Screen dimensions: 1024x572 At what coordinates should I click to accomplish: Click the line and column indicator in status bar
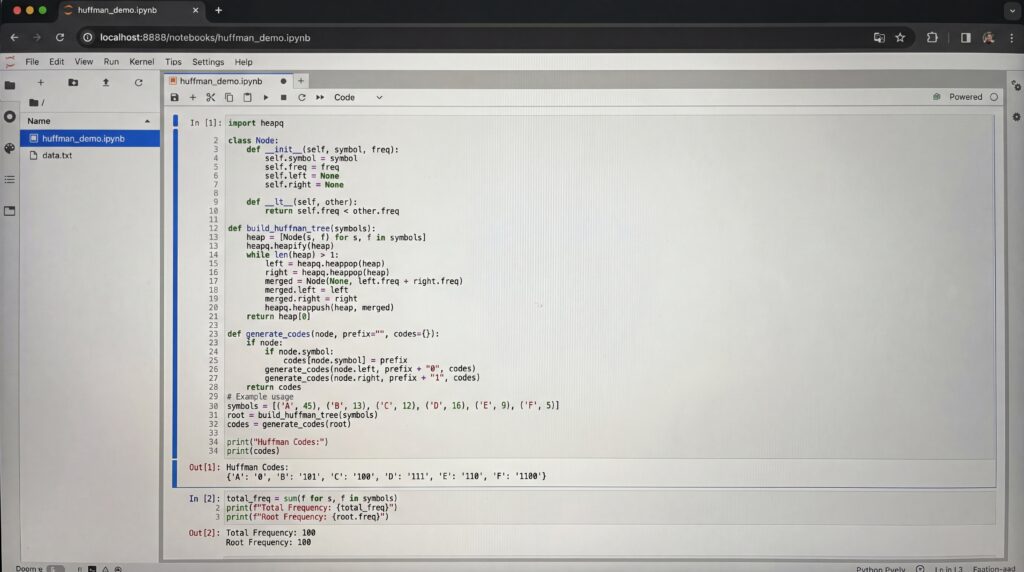[x=948, y=569]
